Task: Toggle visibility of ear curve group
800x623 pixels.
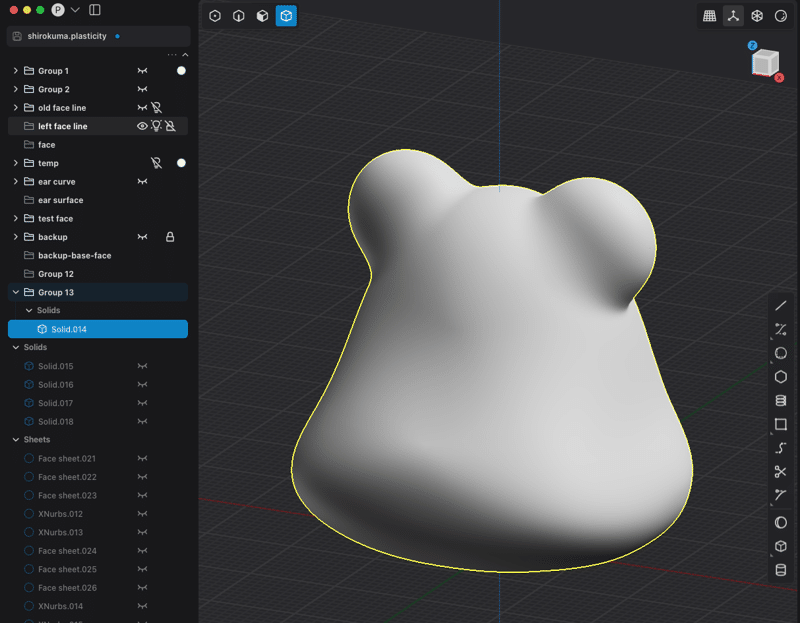Action: click(142, 181)
